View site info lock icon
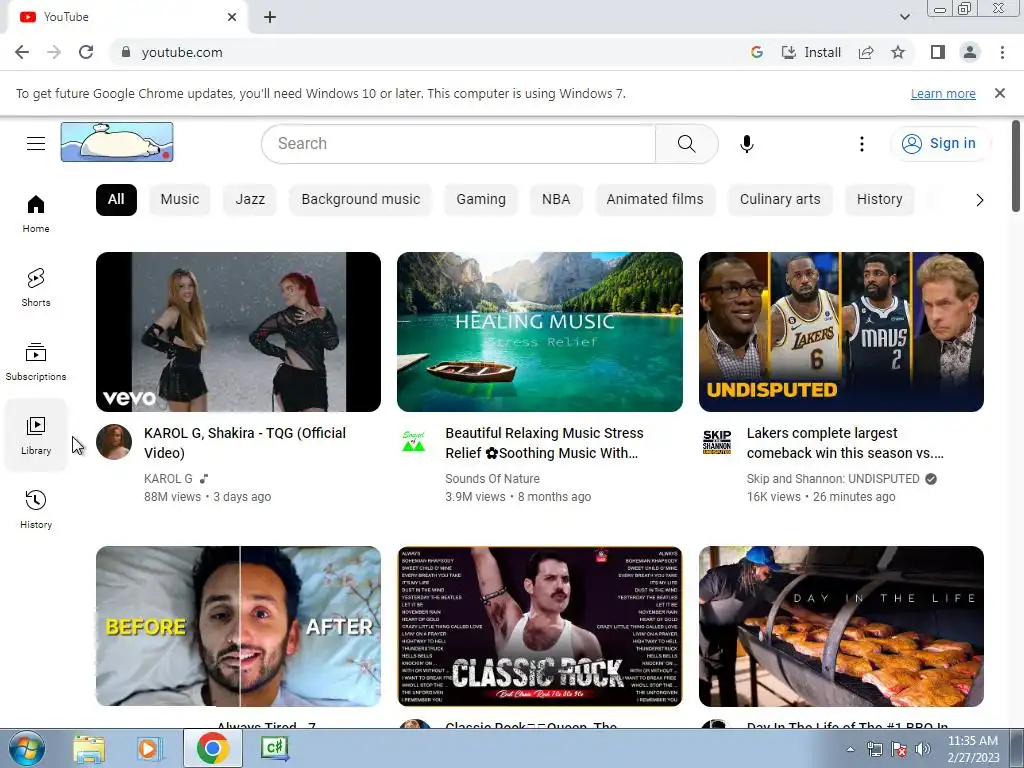The image size is (1024, 768). coord(126,52)
